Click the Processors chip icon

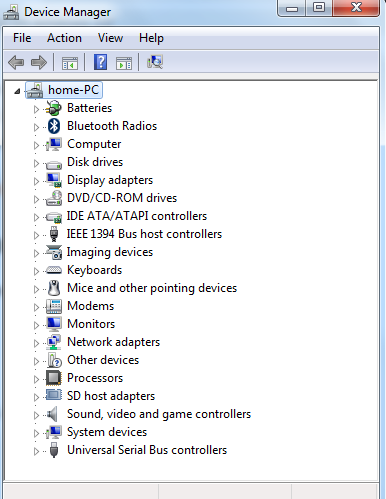click(54, 378)
